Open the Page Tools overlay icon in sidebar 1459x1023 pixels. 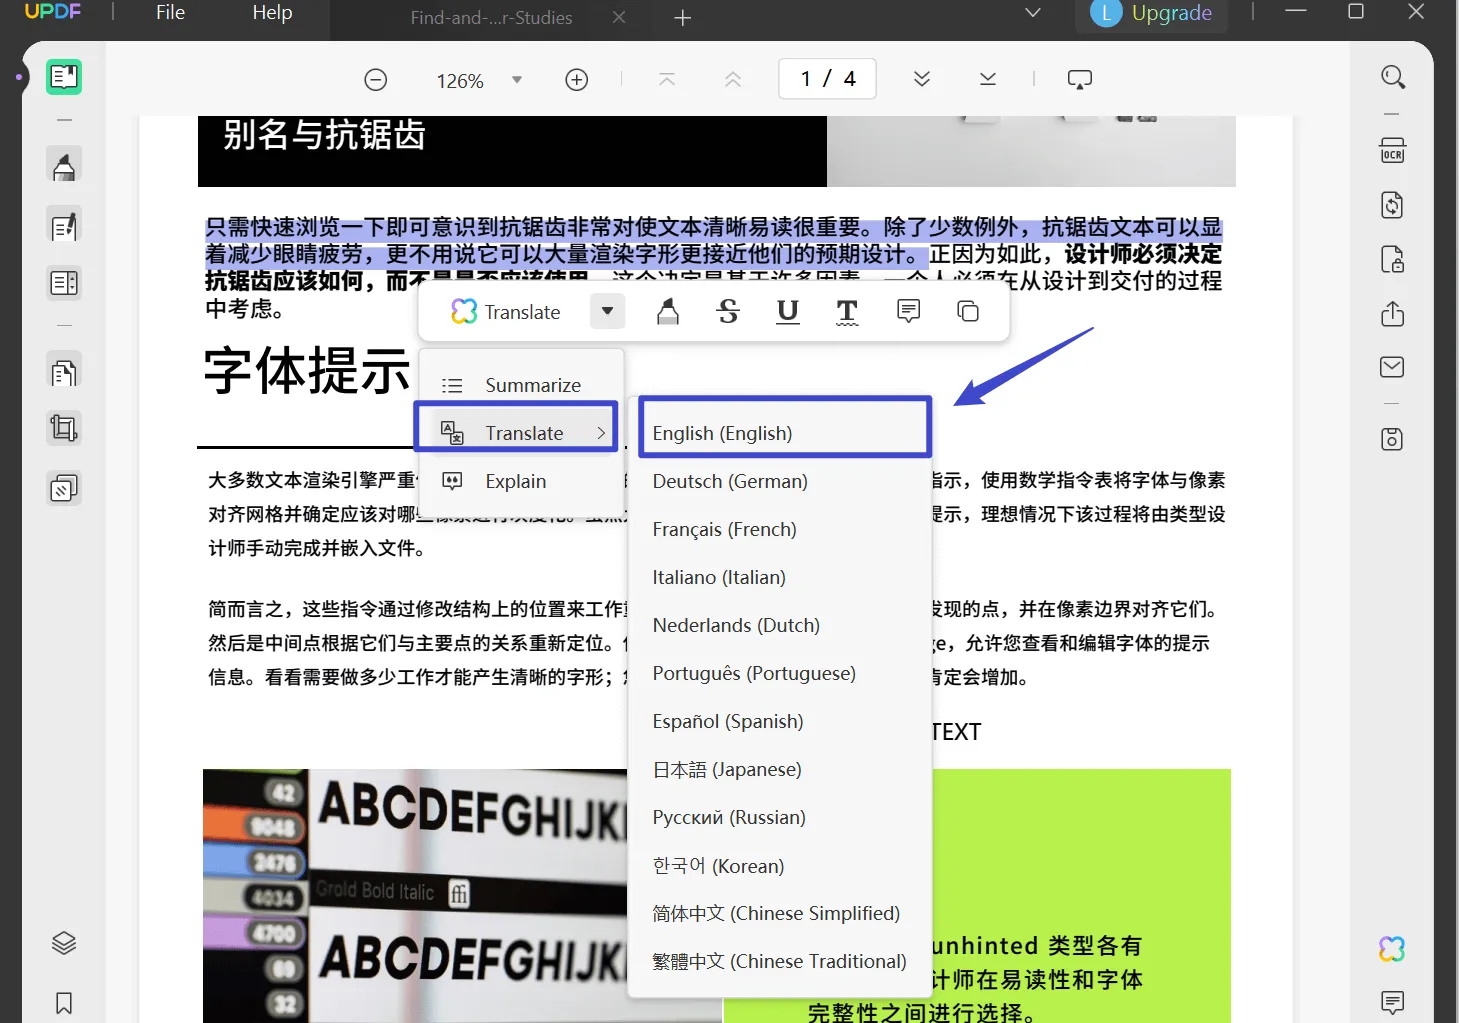point(64,489)
